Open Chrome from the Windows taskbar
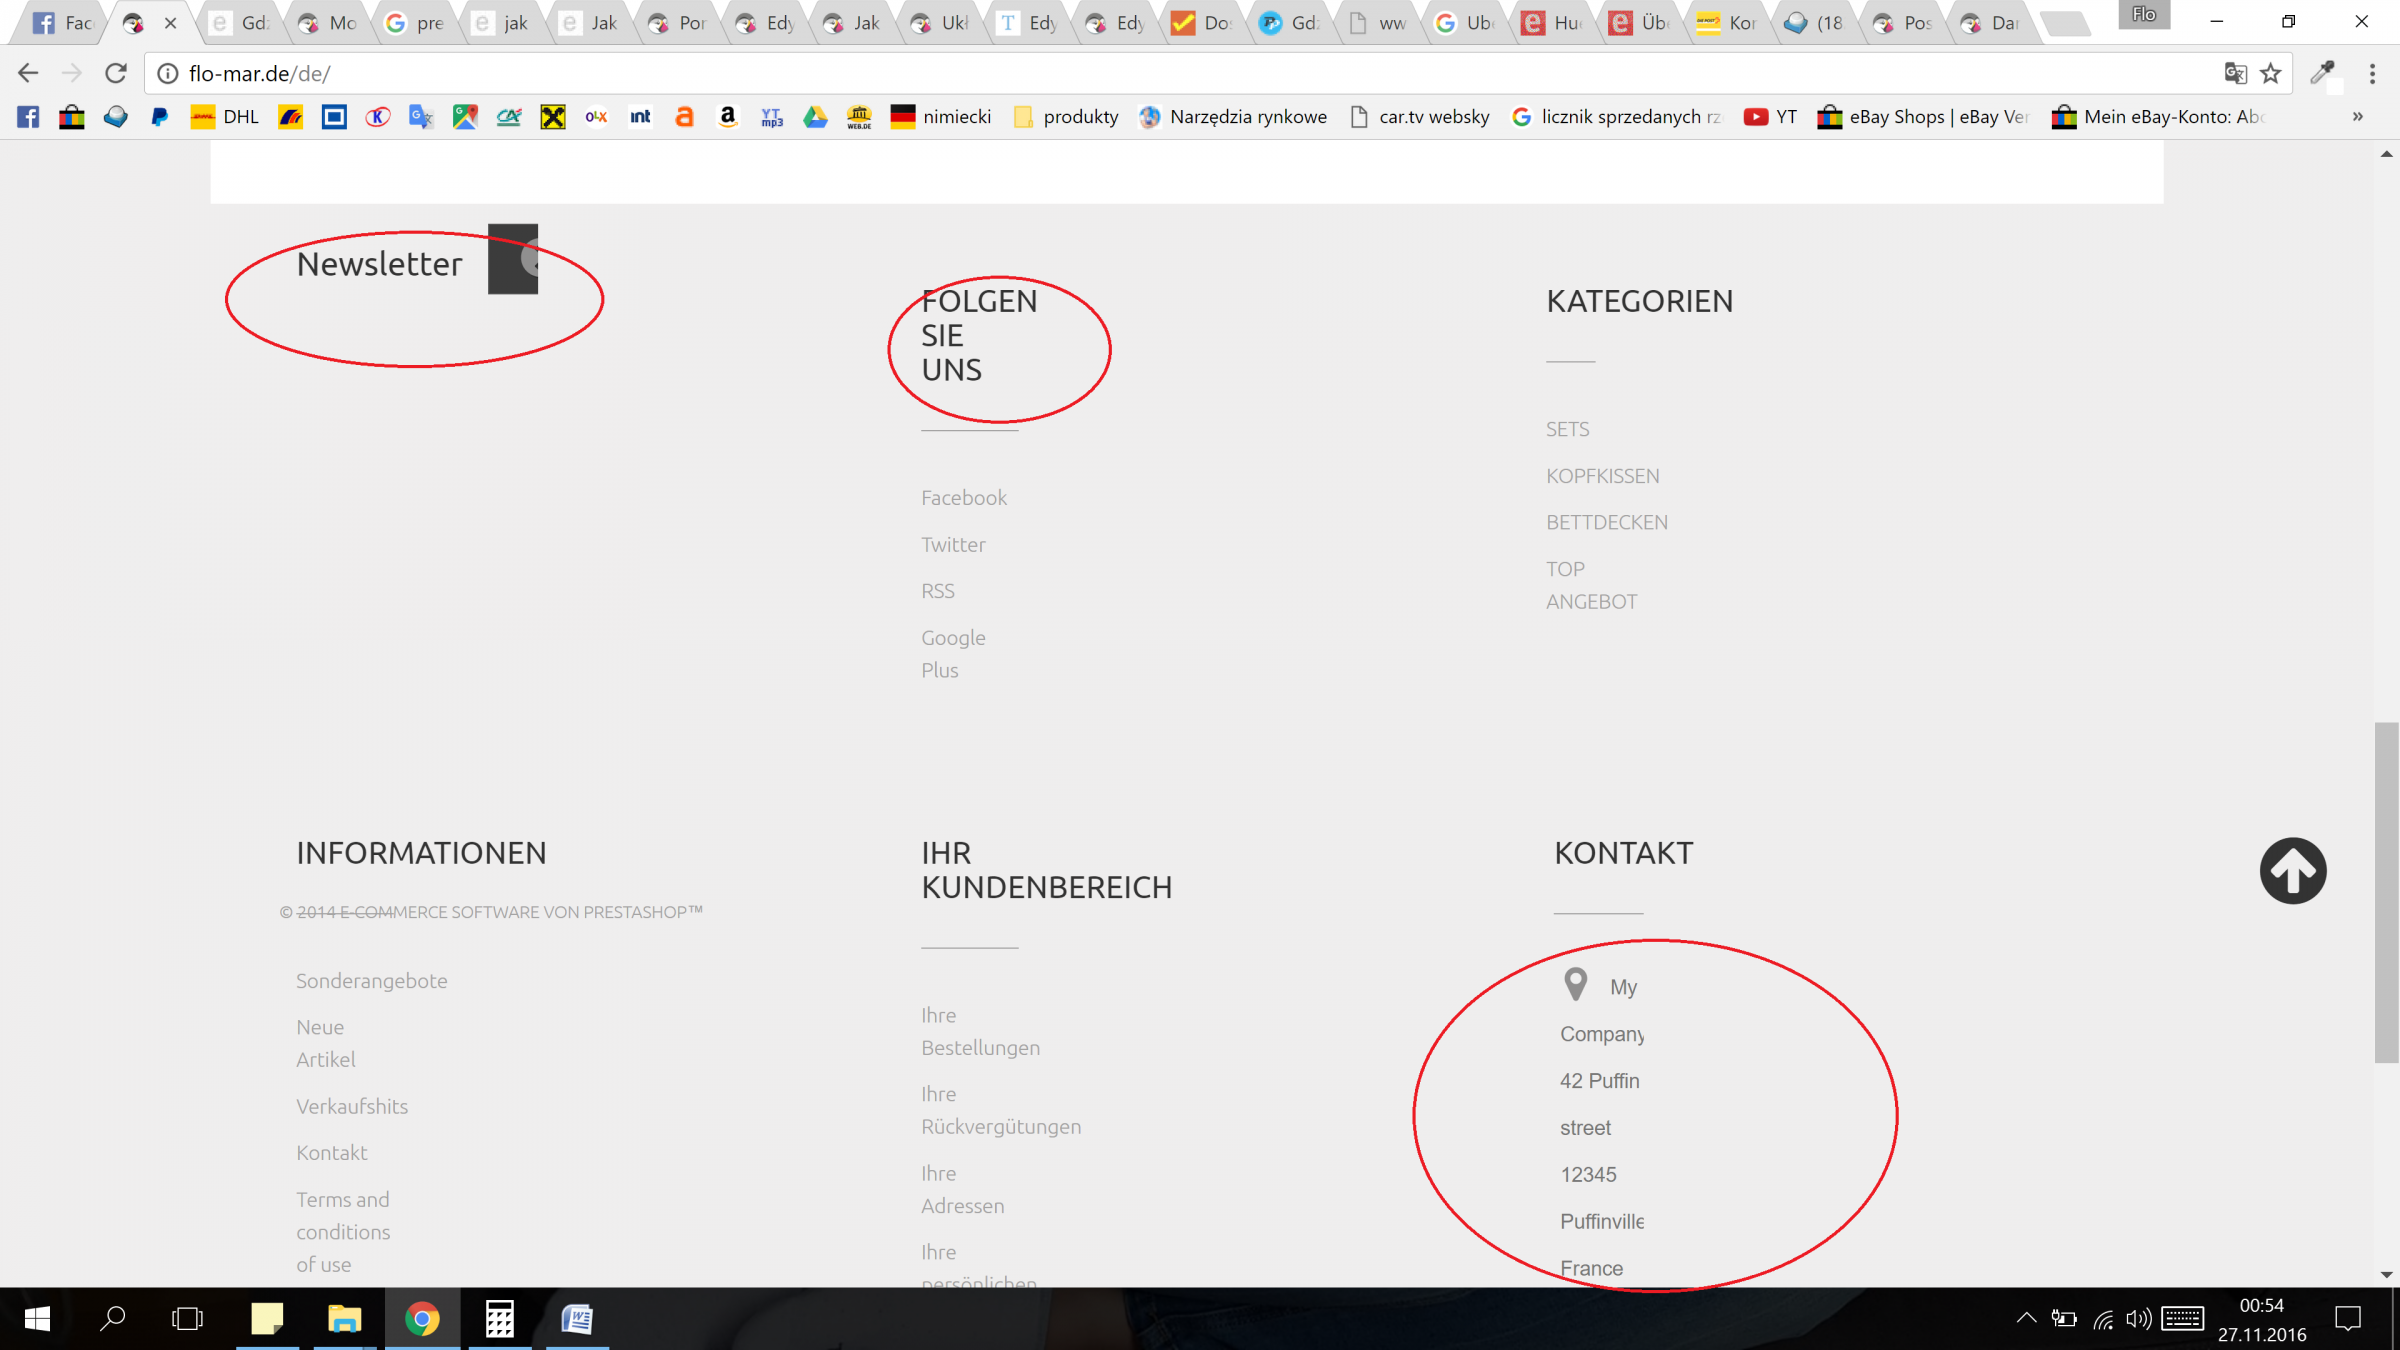2400x1350 pixels. (422, 1319)
